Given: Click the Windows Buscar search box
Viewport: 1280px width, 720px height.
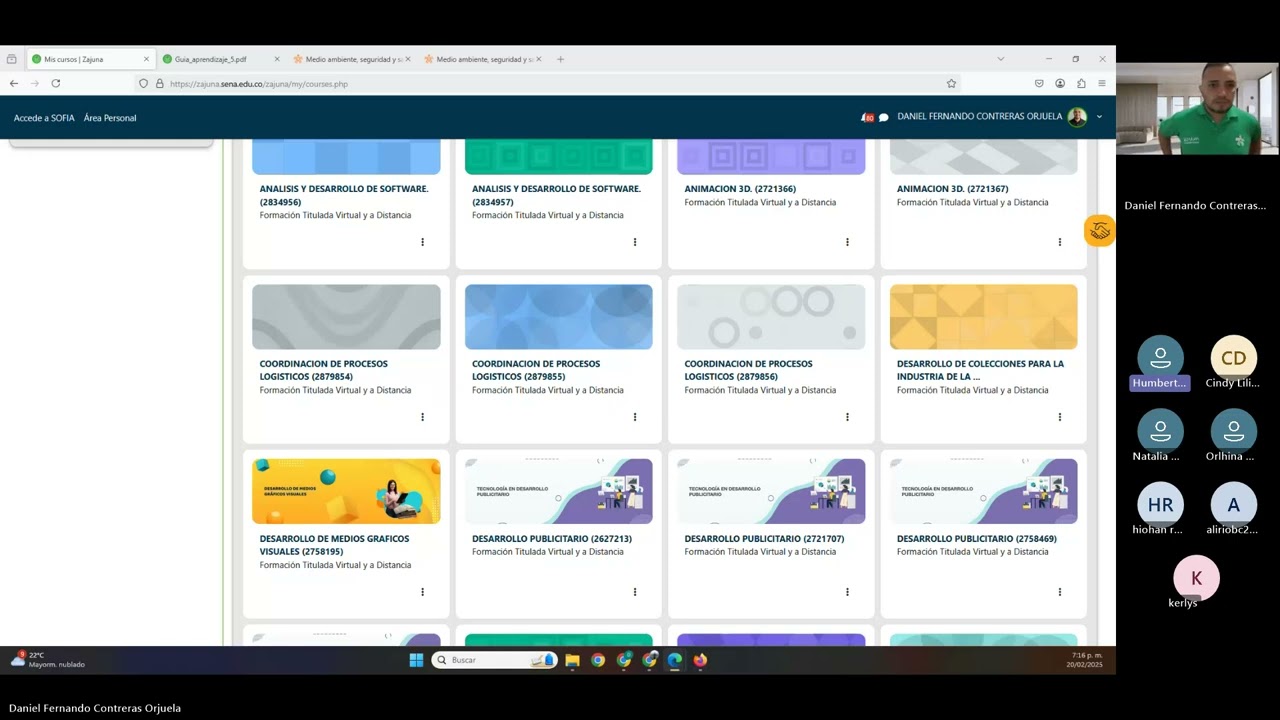Looking at the screenshot, I should [495, 660].
